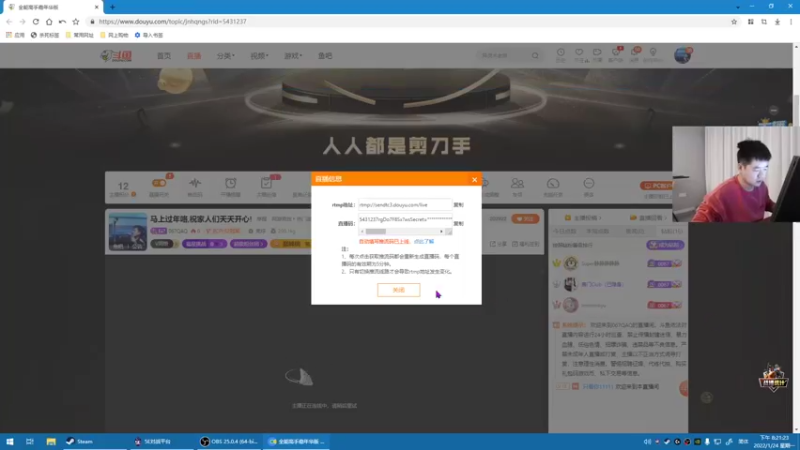Open 首页 in Douyu navigation

pyautogui.click(x=164, y=56)
